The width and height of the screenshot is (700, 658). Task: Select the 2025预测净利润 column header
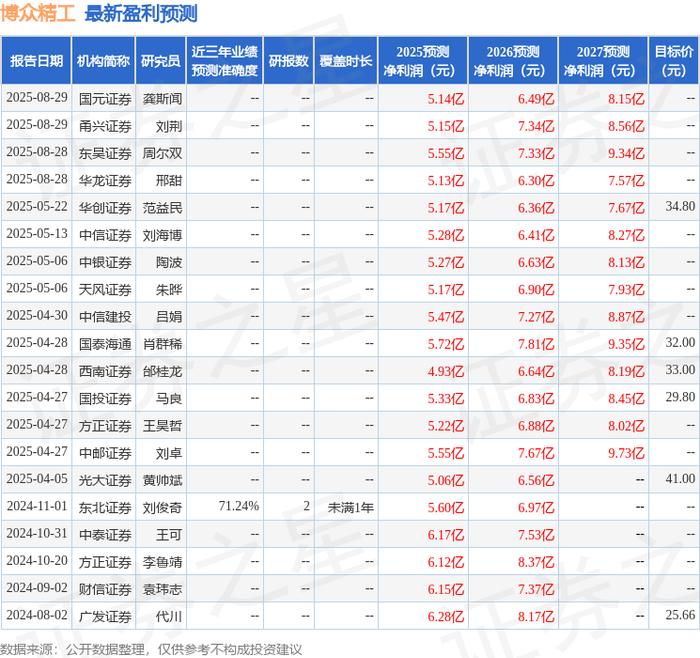[423, 61]
